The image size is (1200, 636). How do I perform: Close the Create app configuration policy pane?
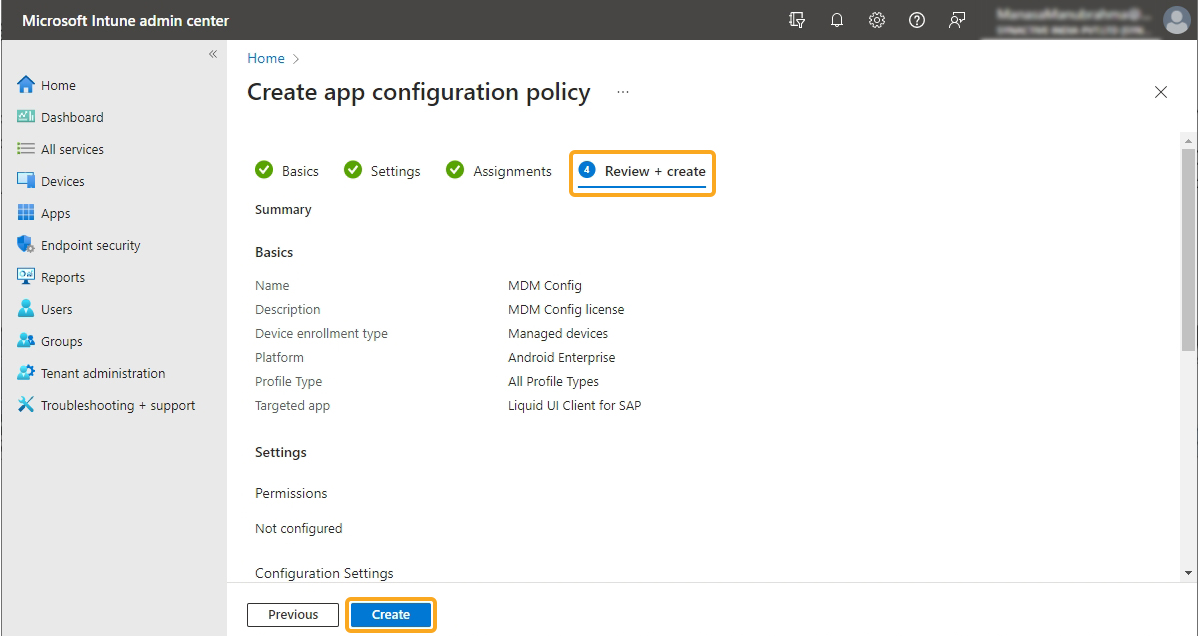click(x=1161, y=92)
